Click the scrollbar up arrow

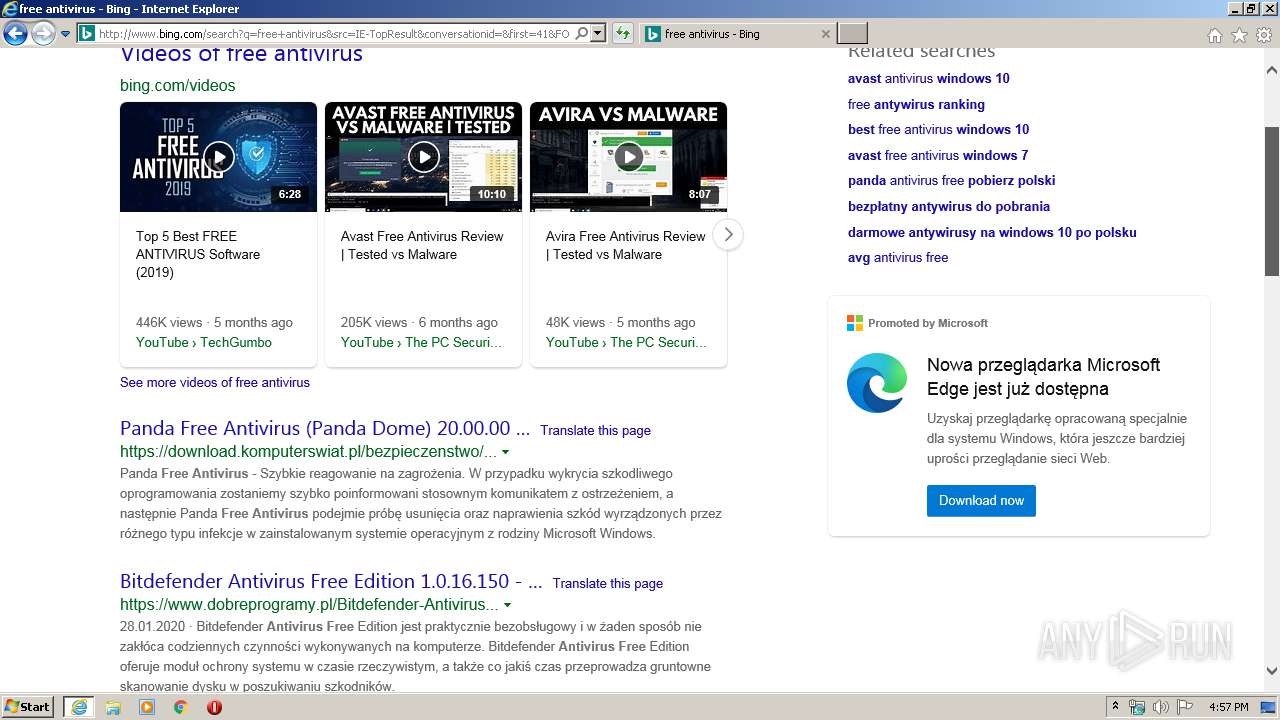point(1272,71)
